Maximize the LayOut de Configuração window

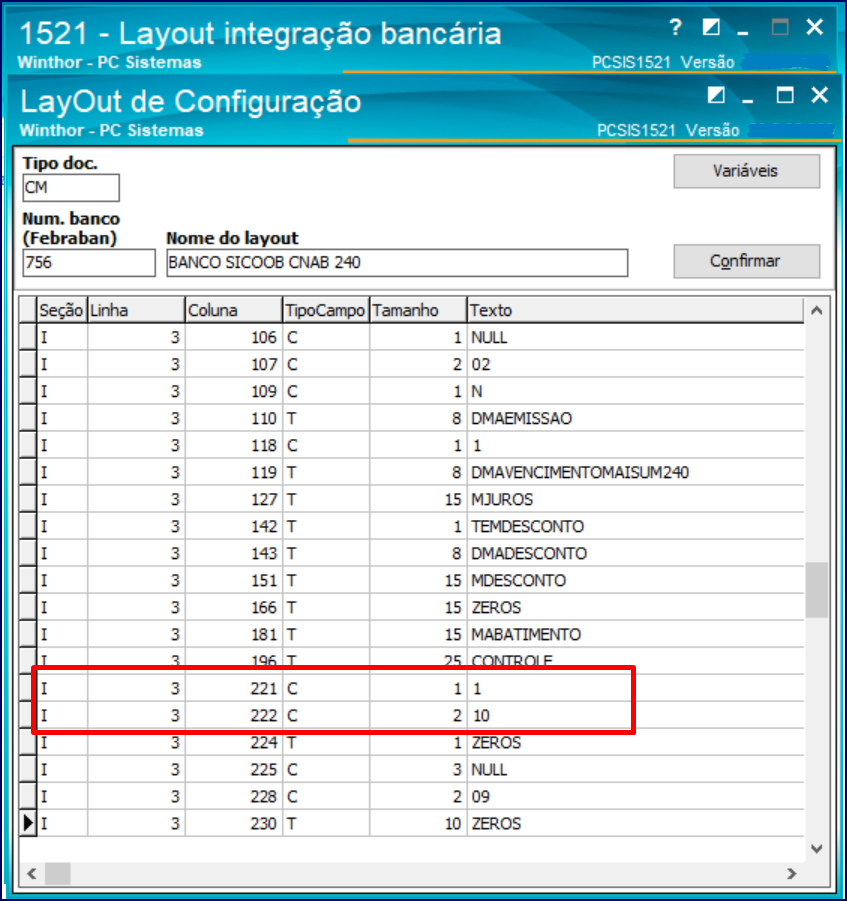click(785, 96)
